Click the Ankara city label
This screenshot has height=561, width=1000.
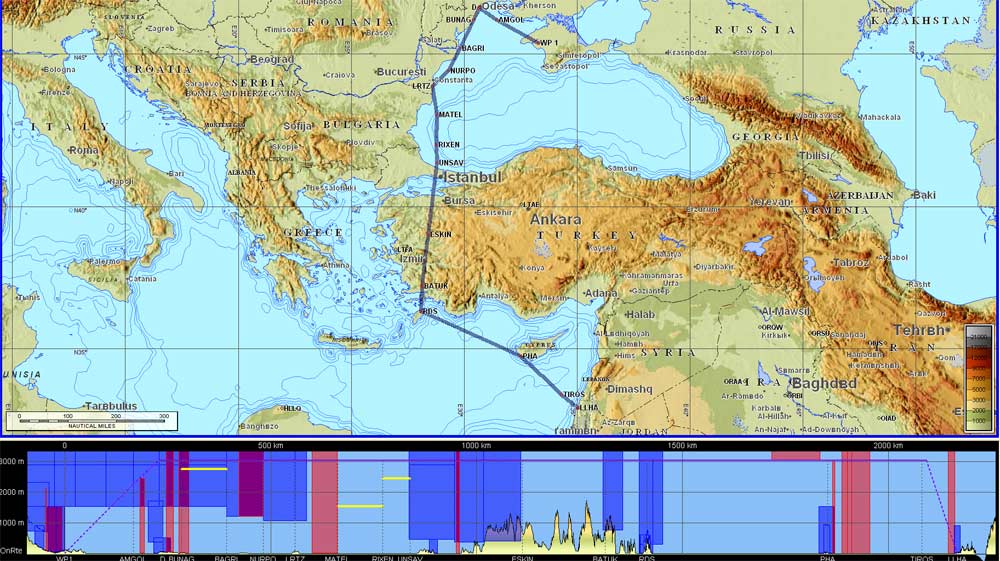click(x=555, y=219)
